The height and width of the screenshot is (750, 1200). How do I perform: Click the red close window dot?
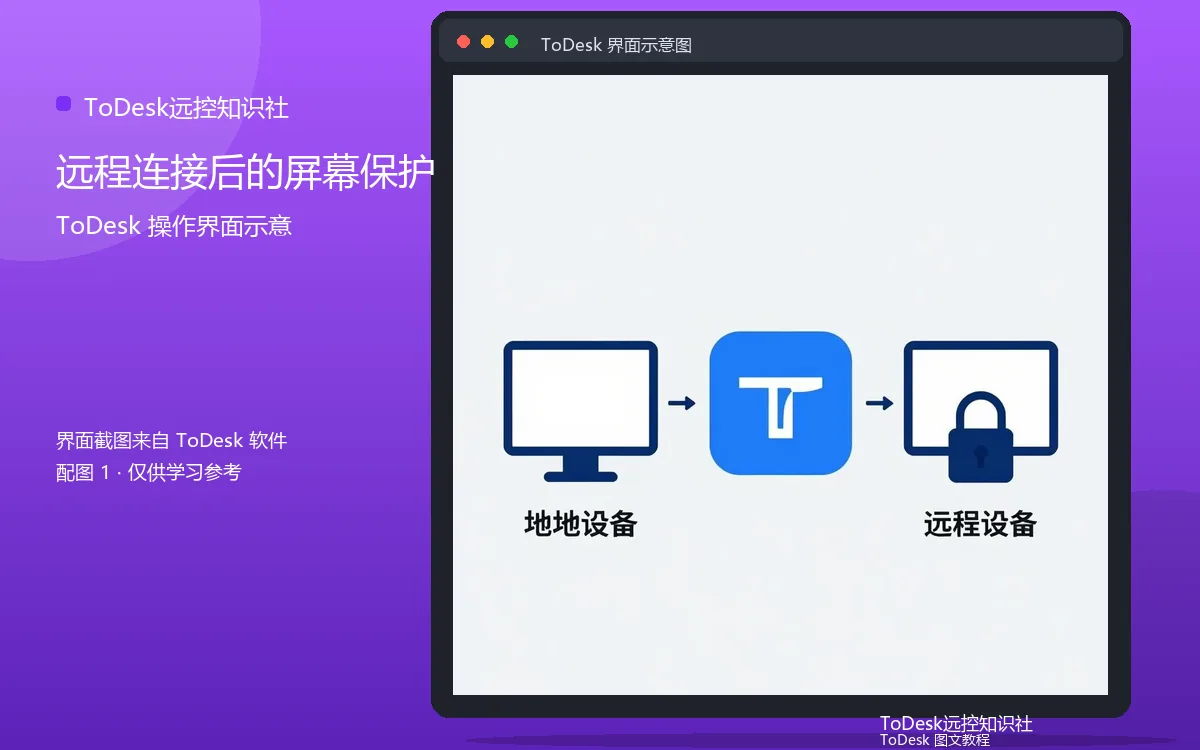[x=463, y=42]
